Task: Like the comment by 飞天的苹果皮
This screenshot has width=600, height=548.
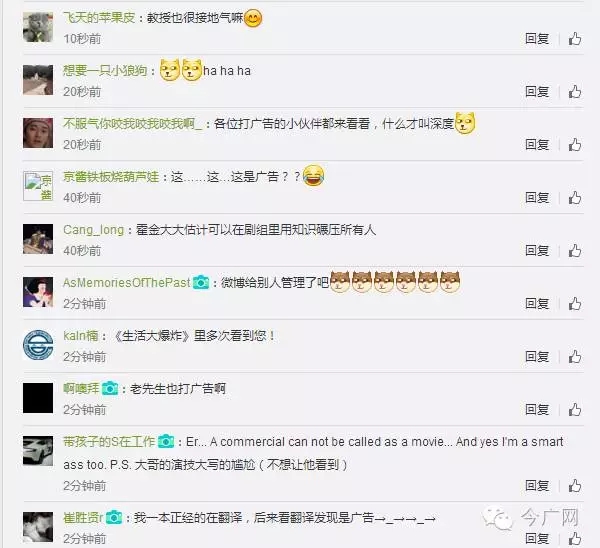Action: click(575, 39)
